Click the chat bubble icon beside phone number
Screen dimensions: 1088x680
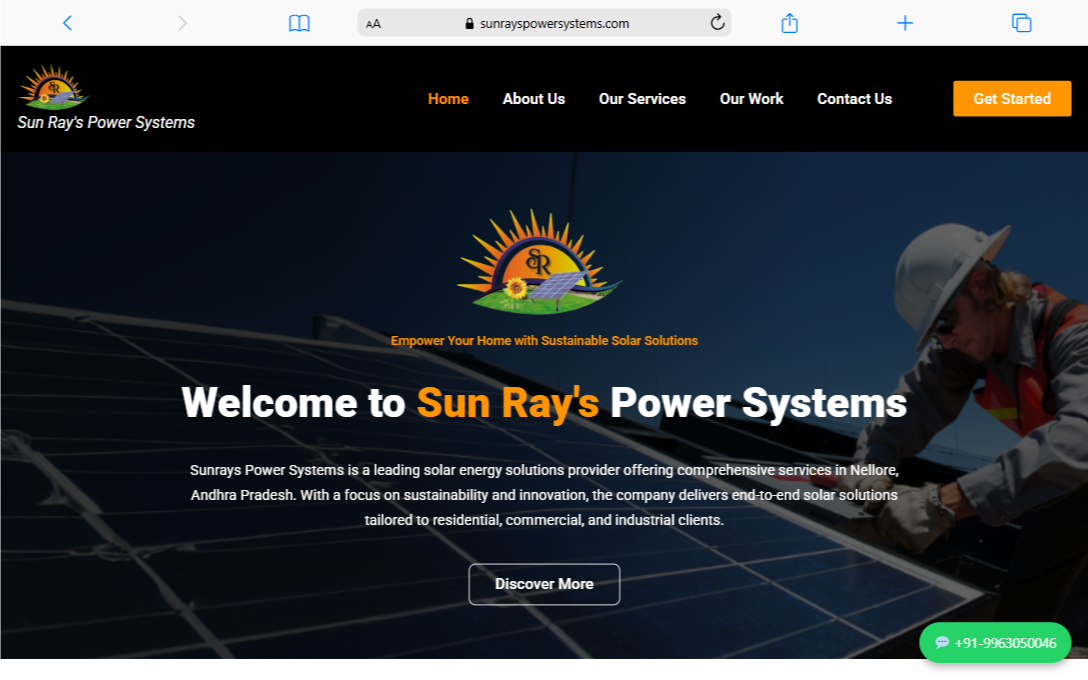tap(942, 643)
